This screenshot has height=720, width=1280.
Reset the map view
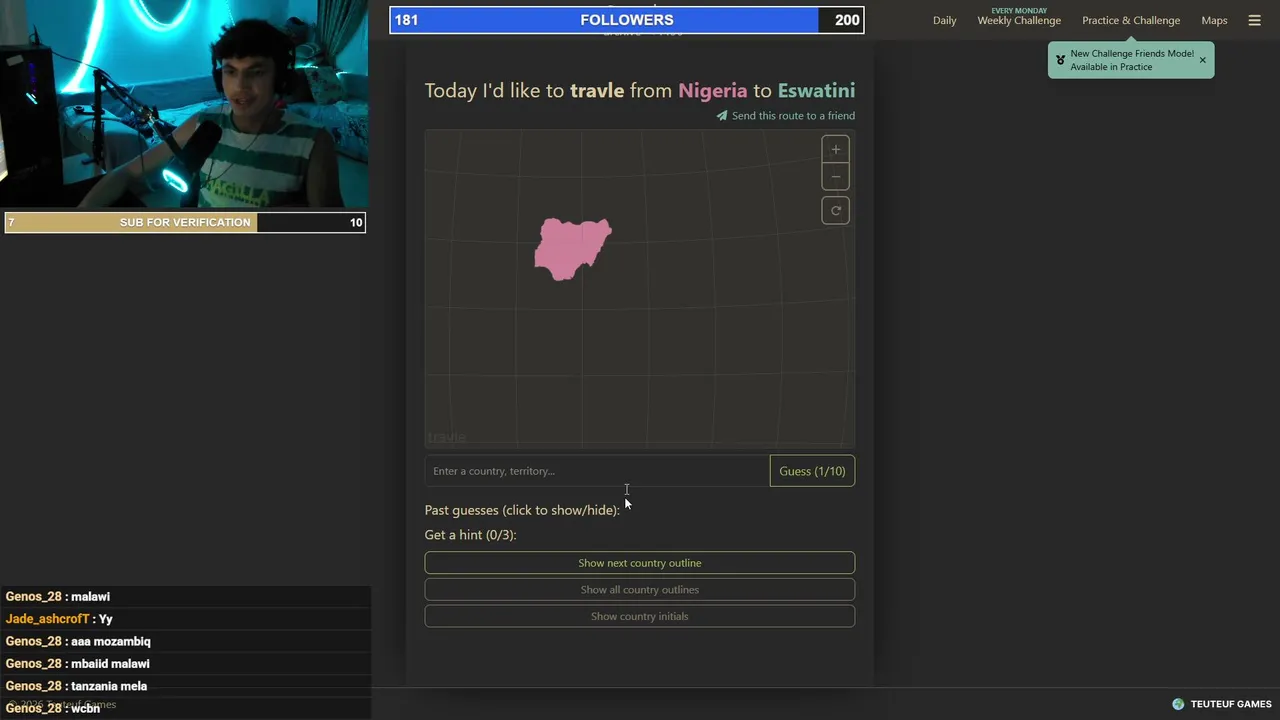[836, 211]
